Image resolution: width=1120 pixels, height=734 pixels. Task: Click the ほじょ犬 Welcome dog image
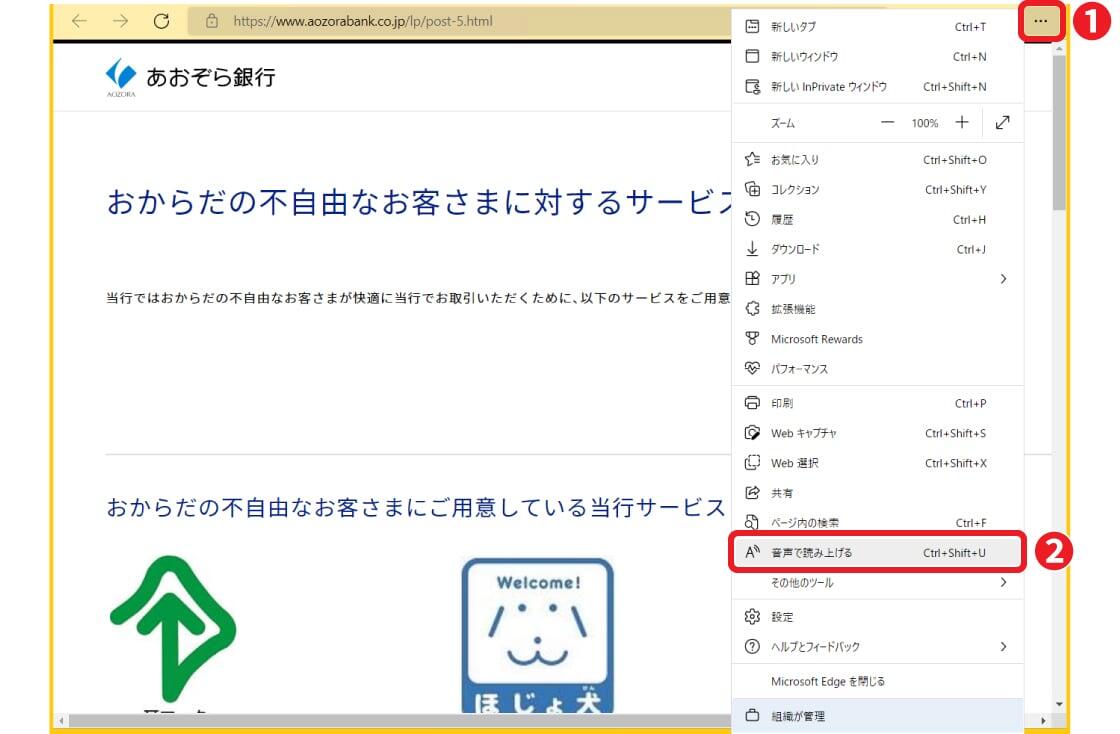click(x=537, y=634)
